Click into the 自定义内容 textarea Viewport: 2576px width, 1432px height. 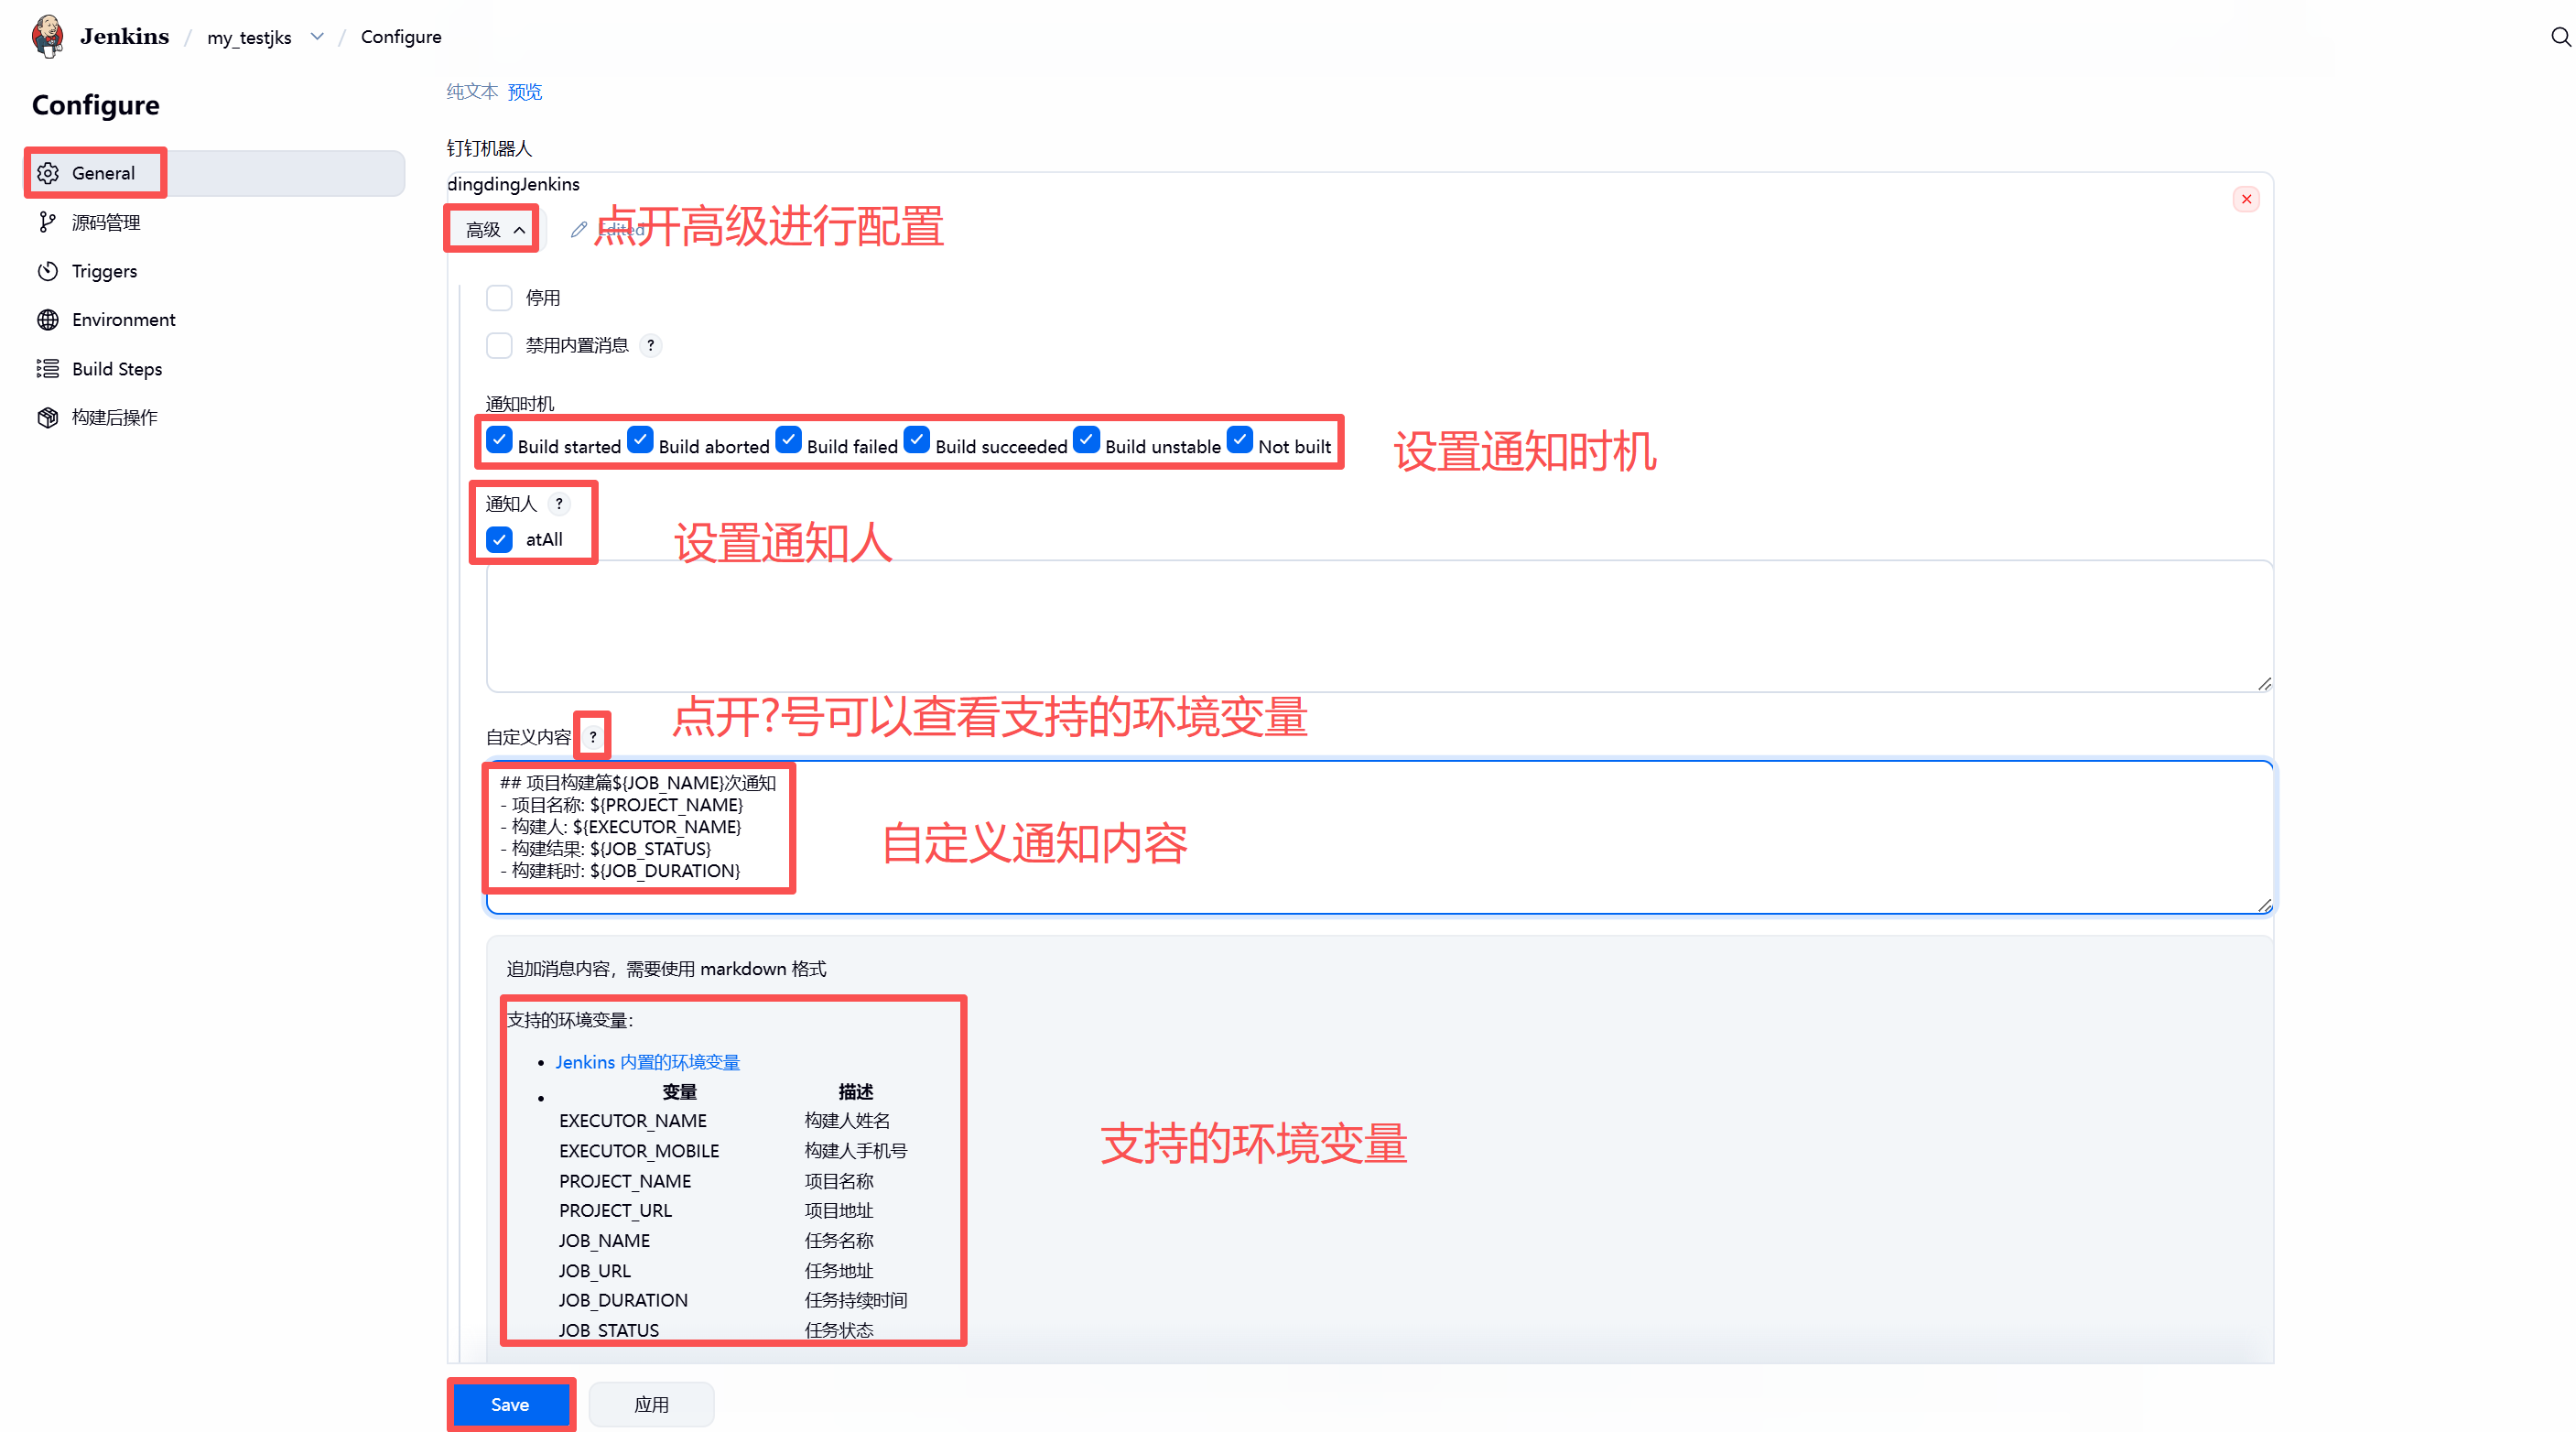pos(1379,838)
